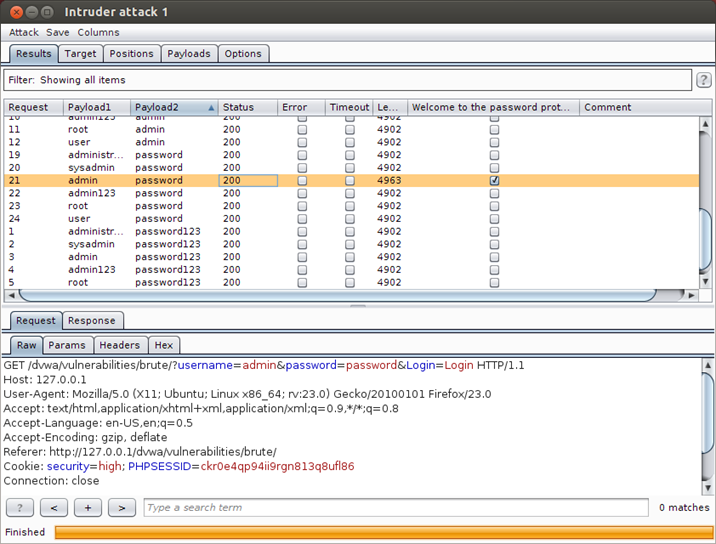
Task: Click the results table horizontal scrollbar
Action: tap(337, 295)
